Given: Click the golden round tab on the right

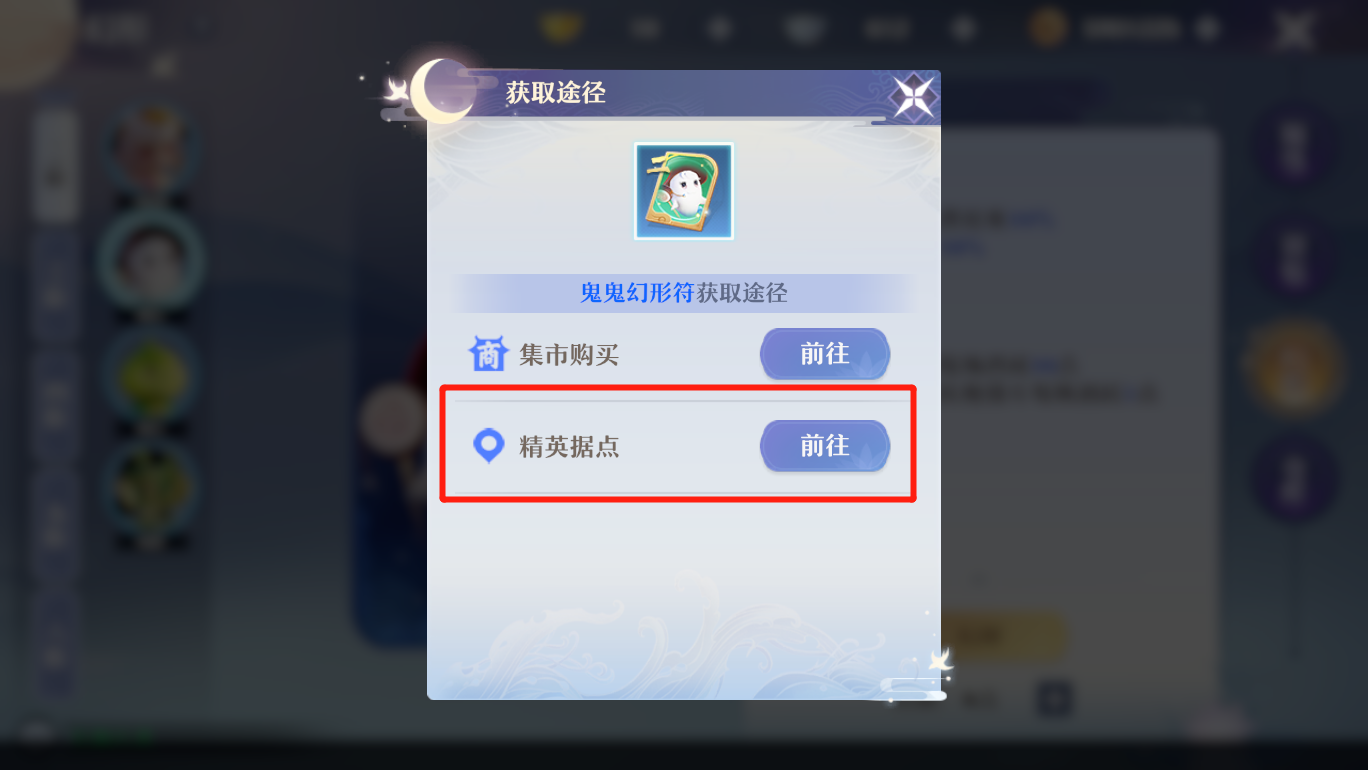Looking at the screenshot, I should click(1297, 371).
